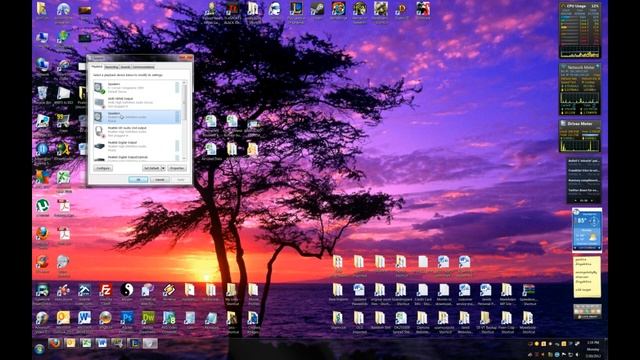The image size is (640, 360).
Task: Click the Windows Start orb
Action: (40, 349)
